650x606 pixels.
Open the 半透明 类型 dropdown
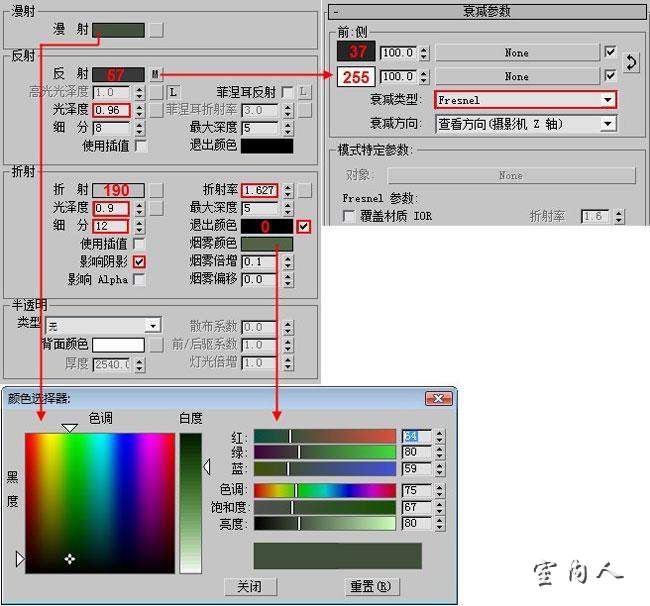[x=103, y=326]
